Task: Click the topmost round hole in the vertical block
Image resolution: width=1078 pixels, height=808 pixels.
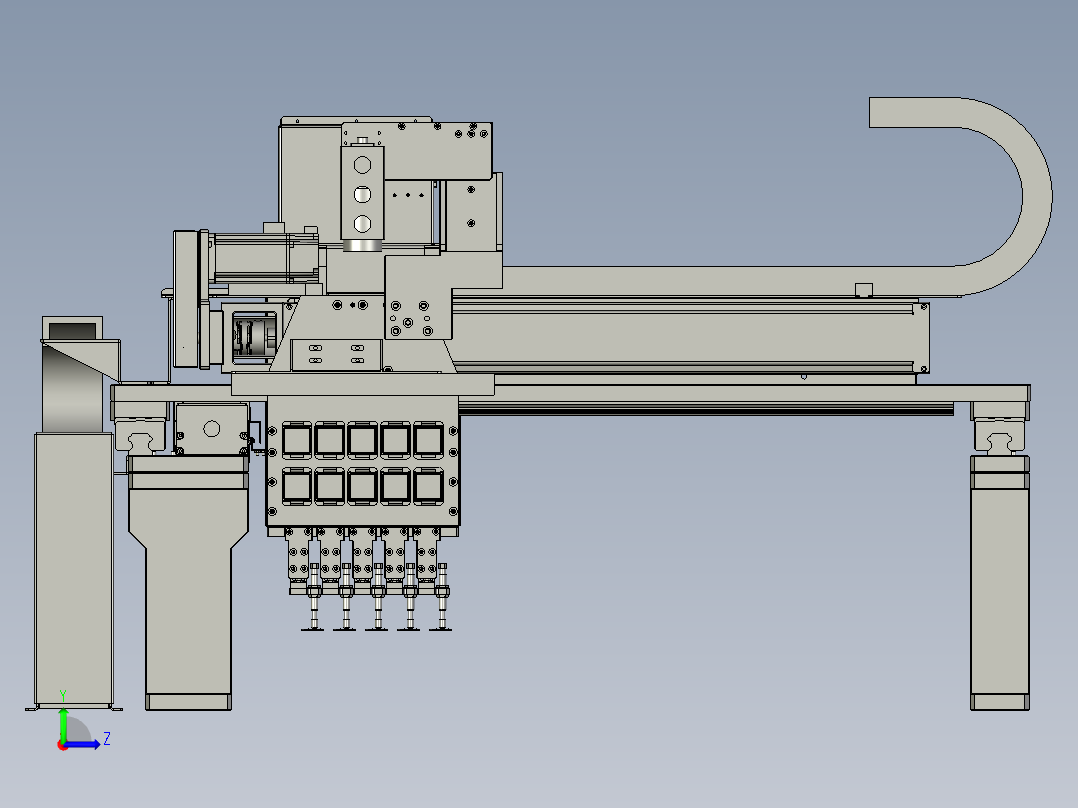Action: (362, 165)
